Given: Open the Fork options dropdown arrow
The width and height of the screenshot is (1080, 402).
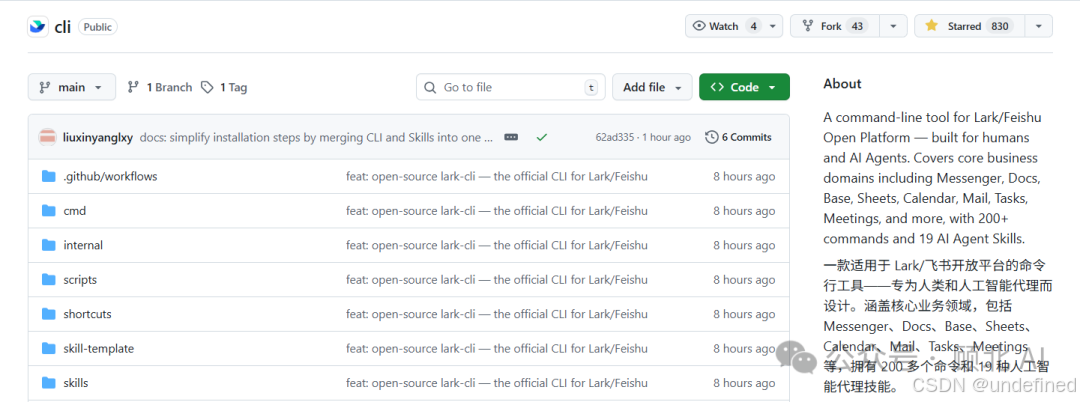Looking at the screenshot, I should pos(893,26).
